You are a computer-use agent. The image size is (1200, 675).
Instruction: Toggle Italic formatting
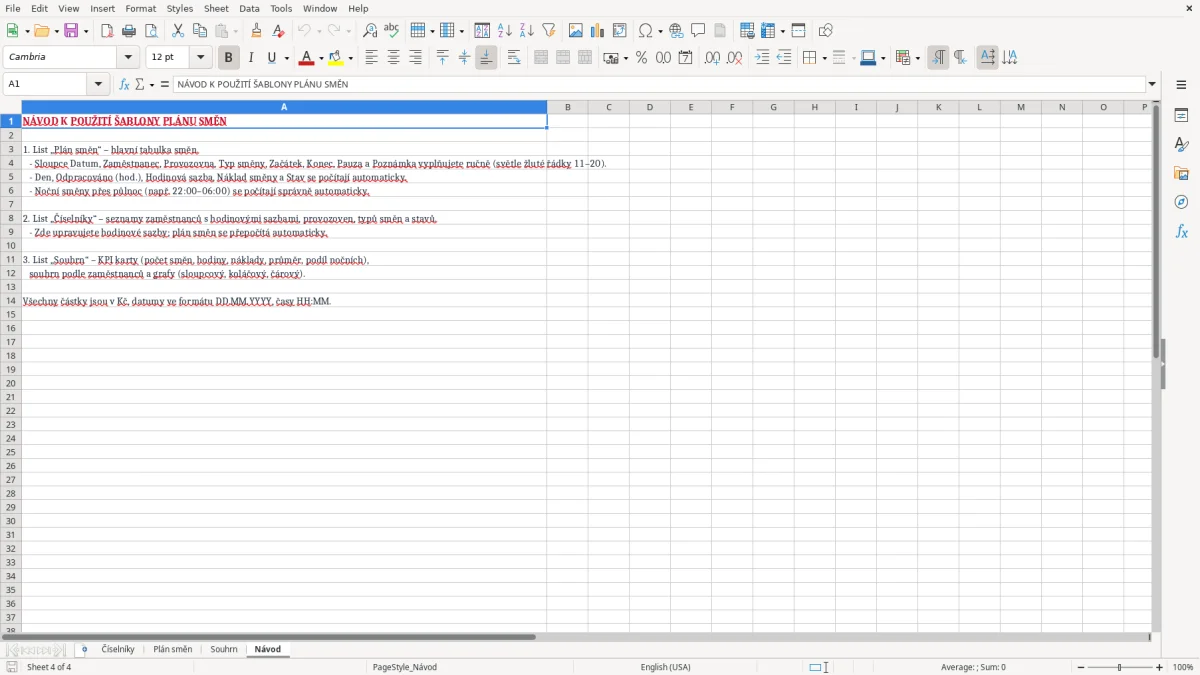(x=251, y=58)
